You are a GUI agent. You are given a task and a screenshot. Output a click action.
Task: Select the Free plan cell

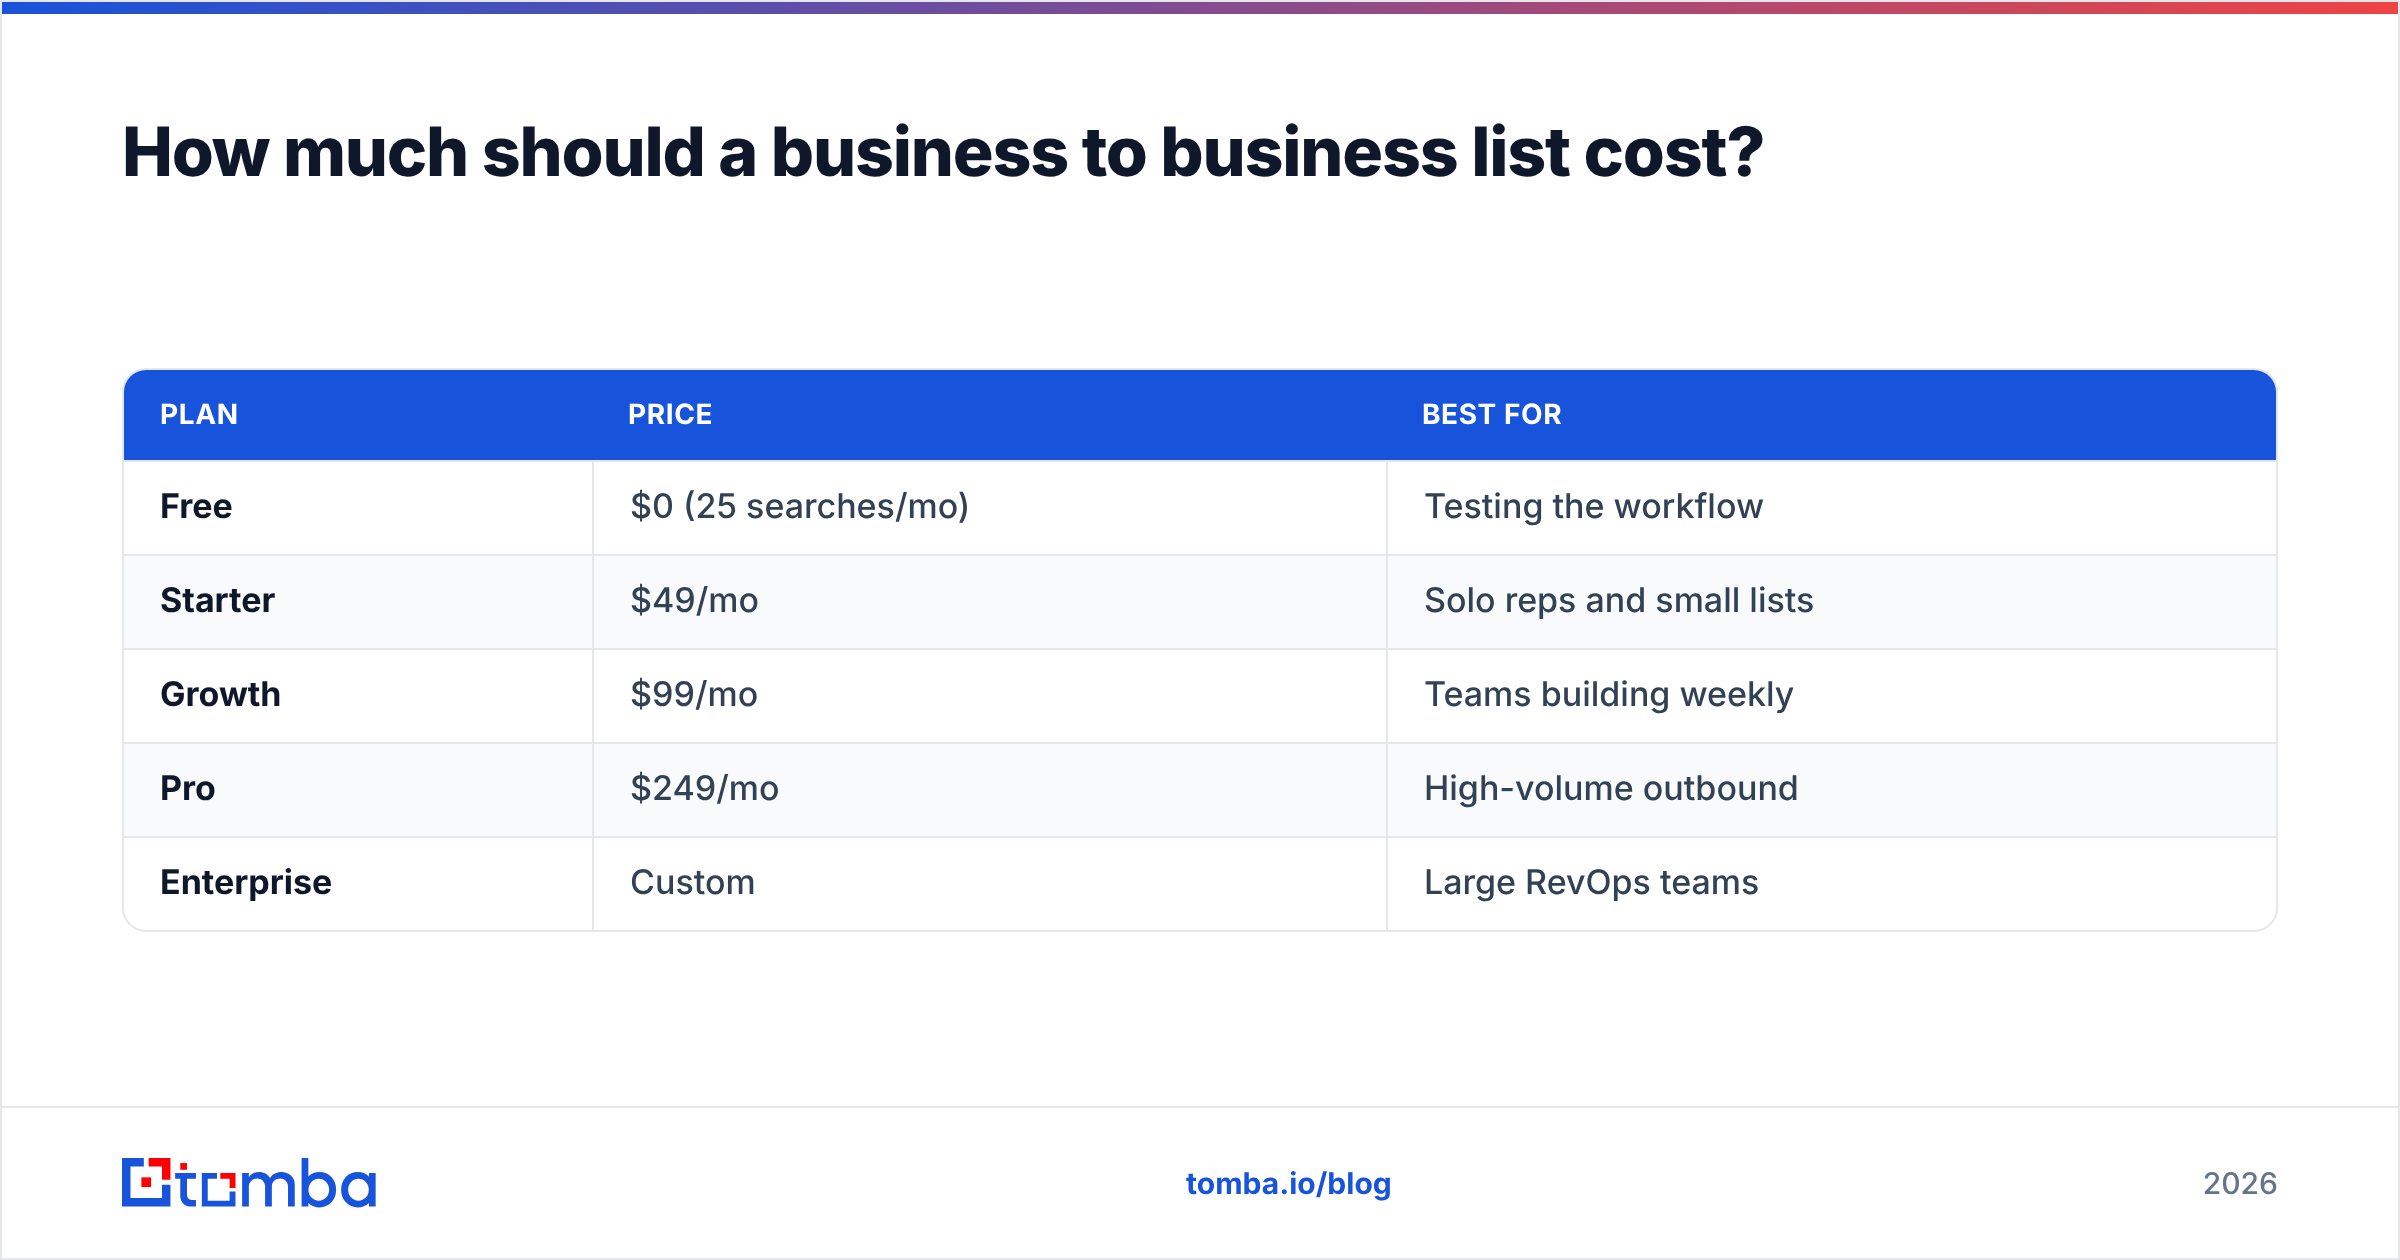tap(358, 507)
